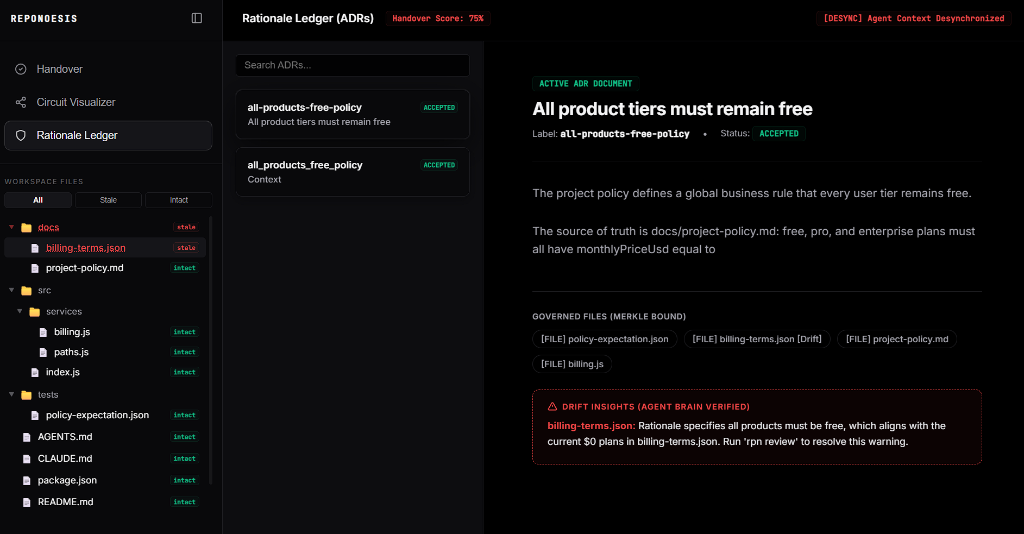Click the ACCEPTED status beside Status label
The width and height of the screenshot is (1024, 534).
(778, 133)
